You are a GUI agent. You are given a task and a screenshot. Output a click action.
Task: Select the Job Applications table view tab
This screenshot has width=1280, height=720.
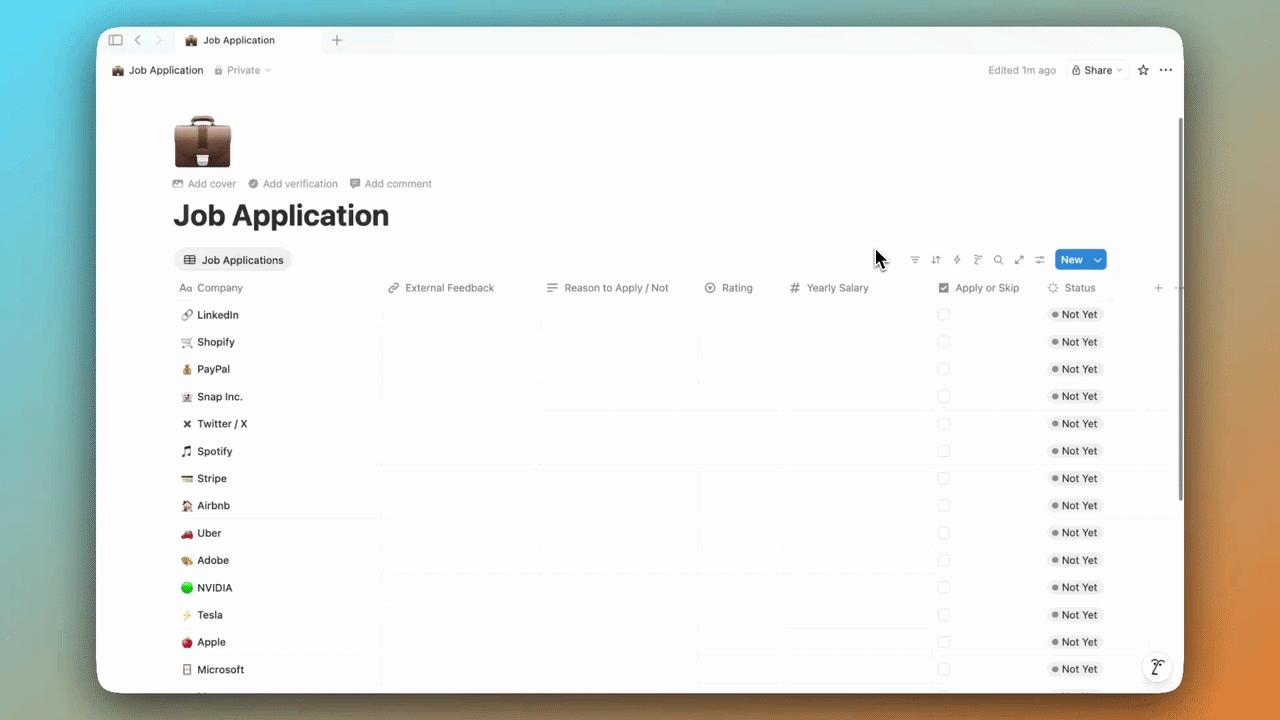(233, 260)
